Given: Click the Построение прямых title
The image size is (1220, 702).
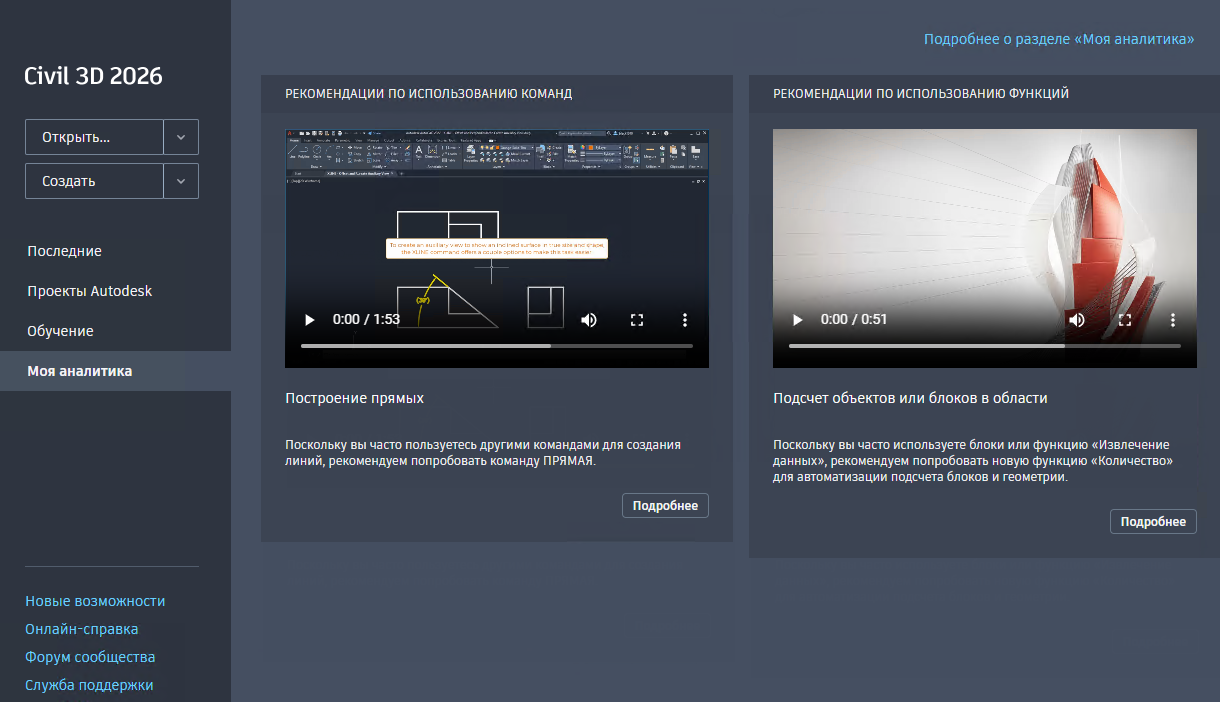Looking at the screenshot, I should coord(355,398).
